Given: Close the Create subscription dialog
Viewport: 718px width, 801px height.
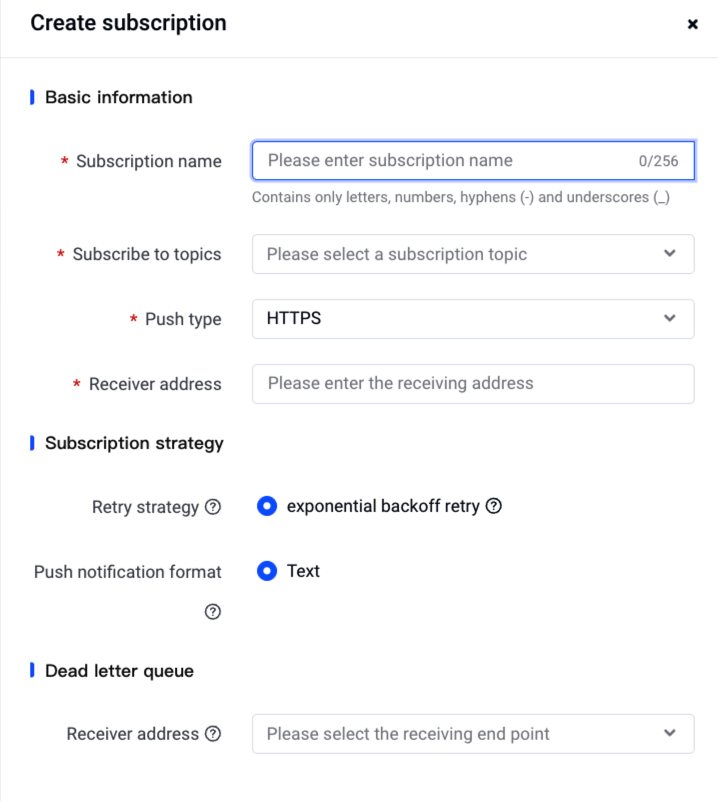Looking at the screenshot, I should (692, 24).
